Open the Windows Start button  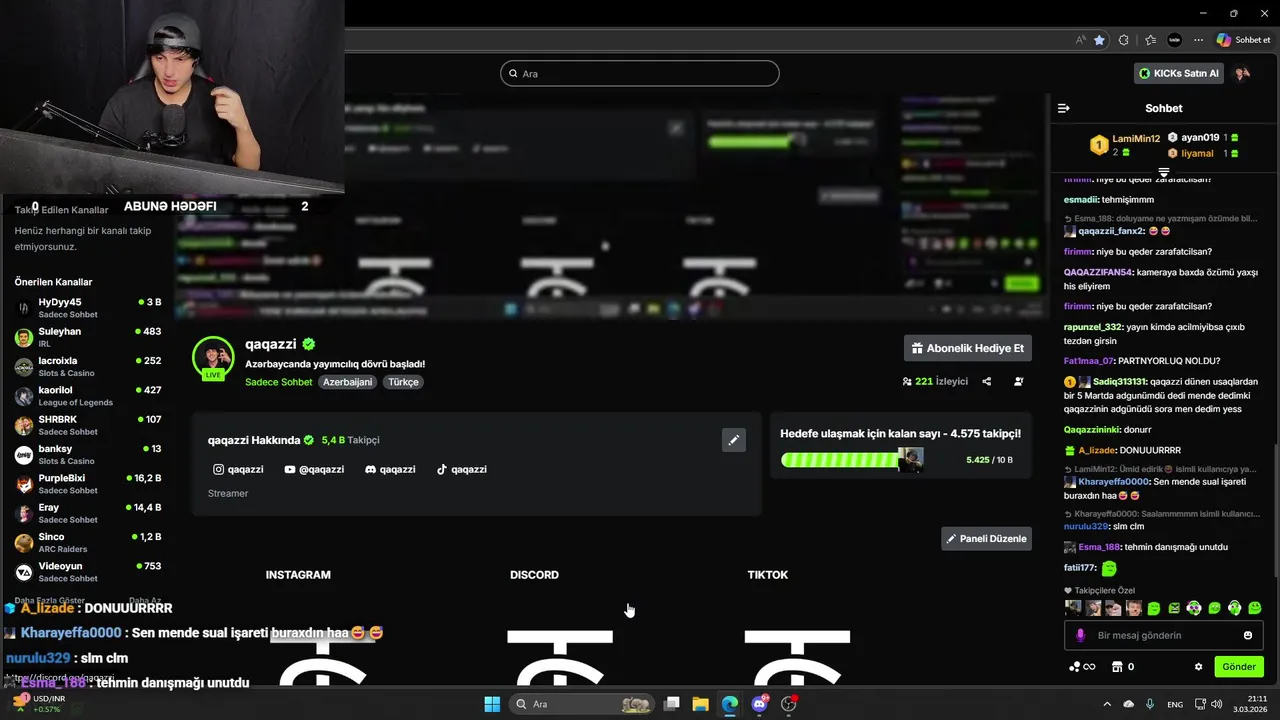[492, 704]
